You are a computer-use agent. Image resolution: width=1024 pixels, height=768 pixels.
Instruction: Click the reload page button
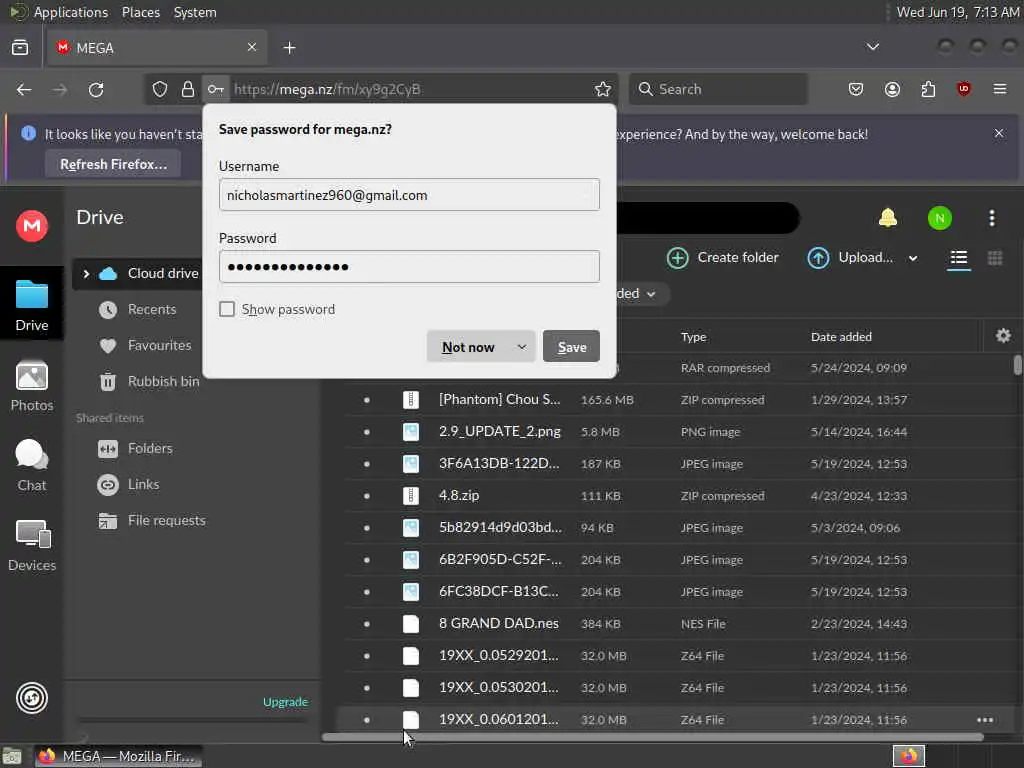pos(96,89)
